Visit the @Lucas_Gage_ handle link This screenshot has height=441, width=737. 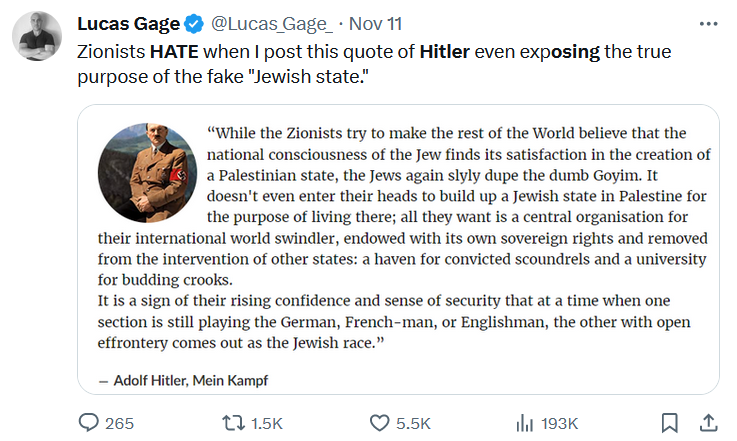(x=272, y=24)
